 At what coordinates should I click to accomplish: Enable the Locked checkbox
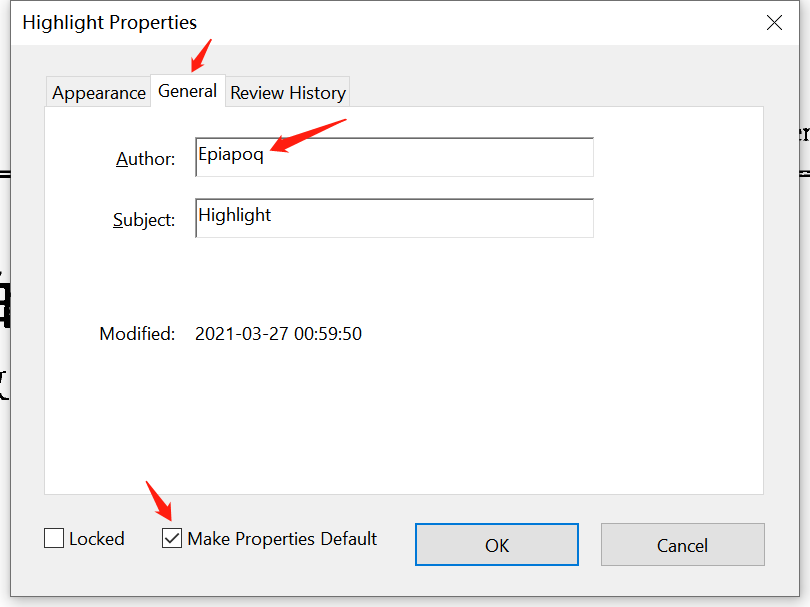coord(54,538)
